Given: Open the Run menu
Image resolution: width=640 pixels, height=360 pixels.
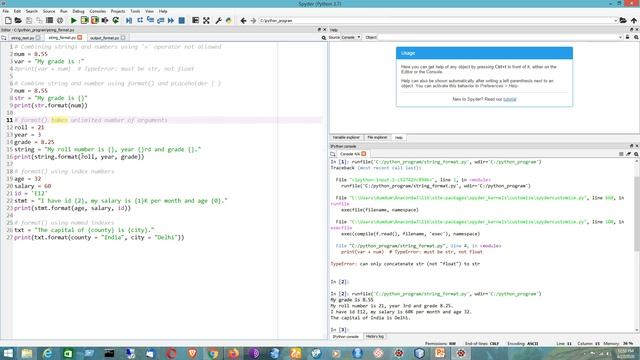Looking at the screenshot, I should [64, 11].
